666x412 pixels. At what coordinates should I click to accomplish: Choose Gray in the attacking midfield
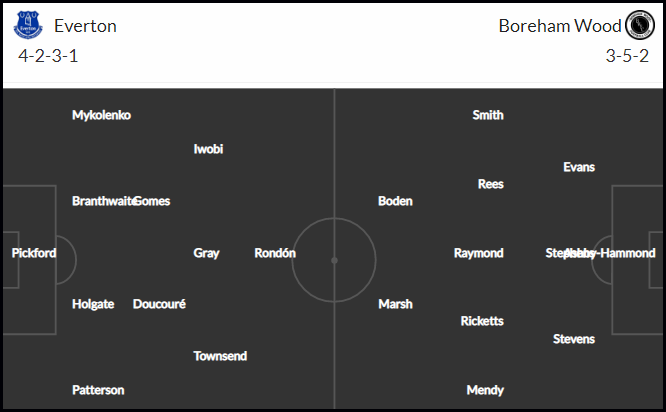click(x=206, y=254)
